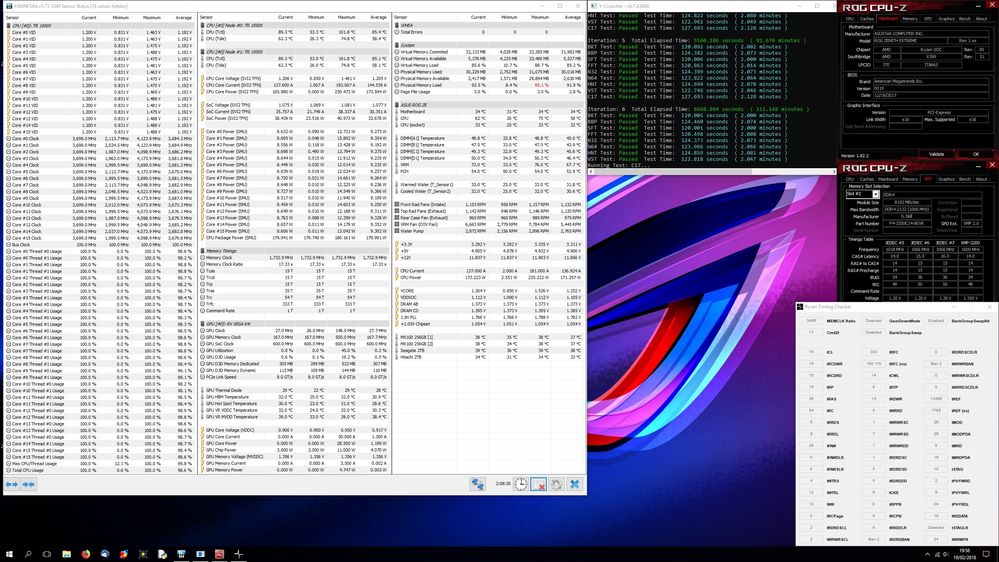Select 'Water Pump' fan sensor row
999x562 pixels.
(x=489, y=231)
